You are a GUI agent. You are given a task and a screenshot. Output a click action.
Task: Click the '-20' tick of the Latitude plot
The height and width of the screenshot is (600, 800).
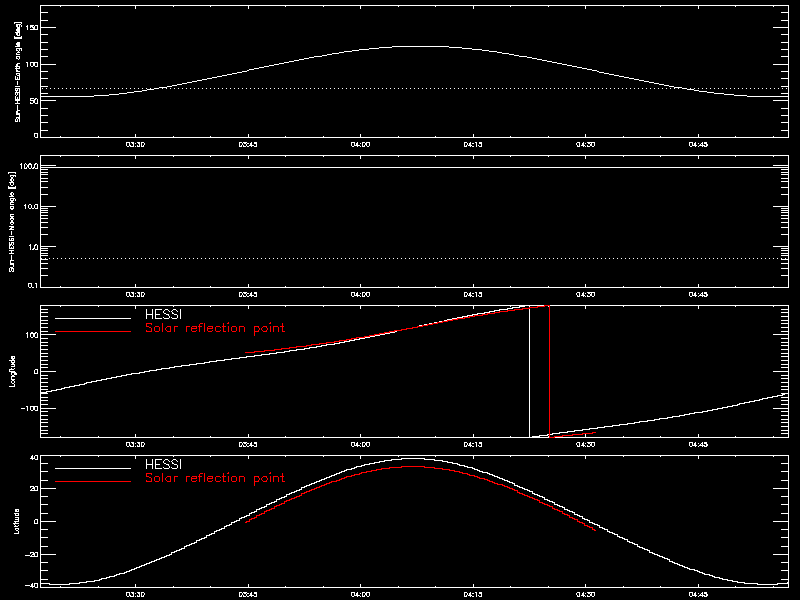click(32, 554)
